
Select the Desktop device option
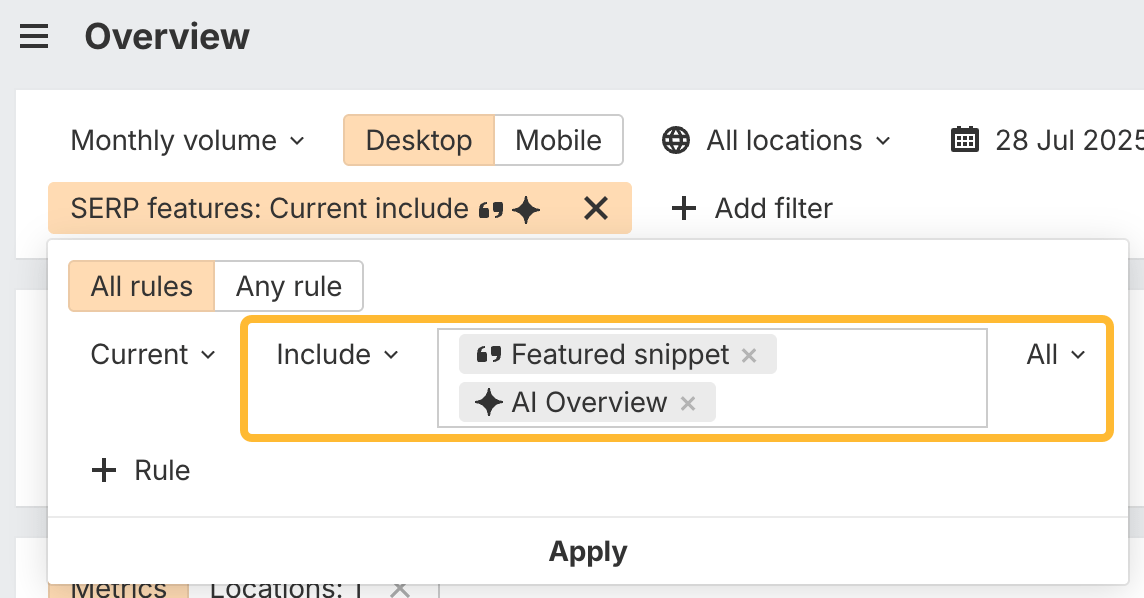tap(419, 140)
